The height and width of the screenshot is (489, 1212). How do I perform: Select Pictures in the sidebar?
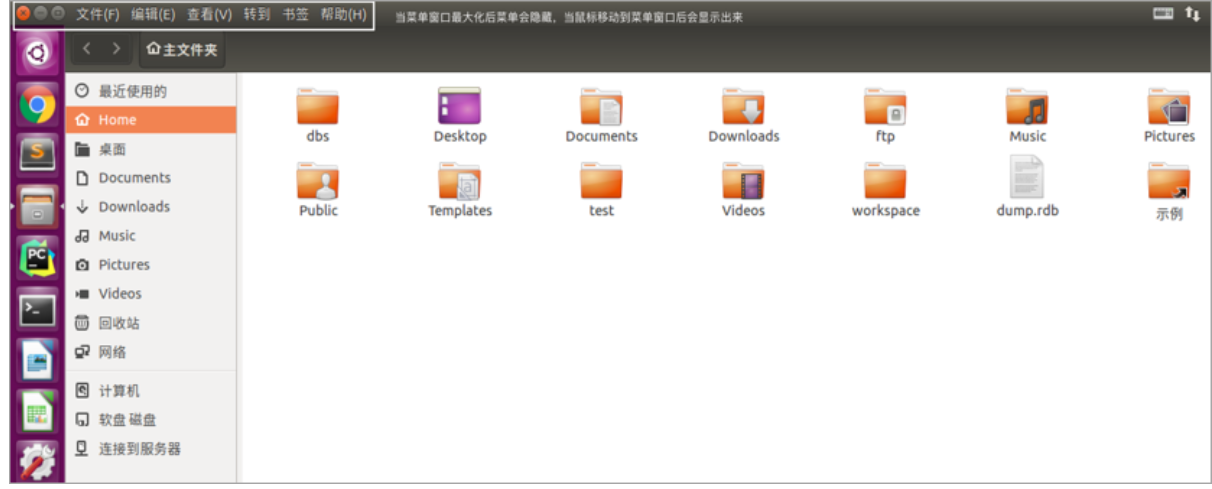pos(151,265)
